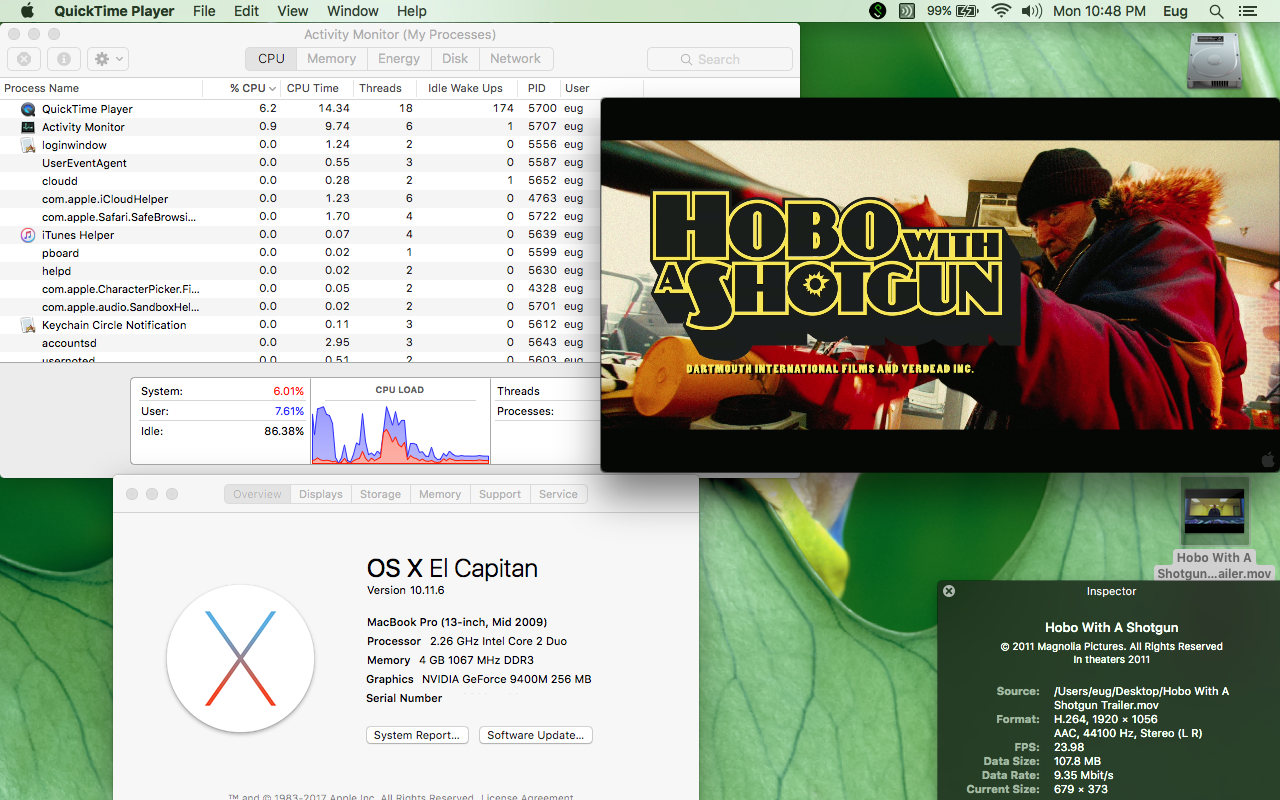Close the Inspector panel

pos(949,591)
